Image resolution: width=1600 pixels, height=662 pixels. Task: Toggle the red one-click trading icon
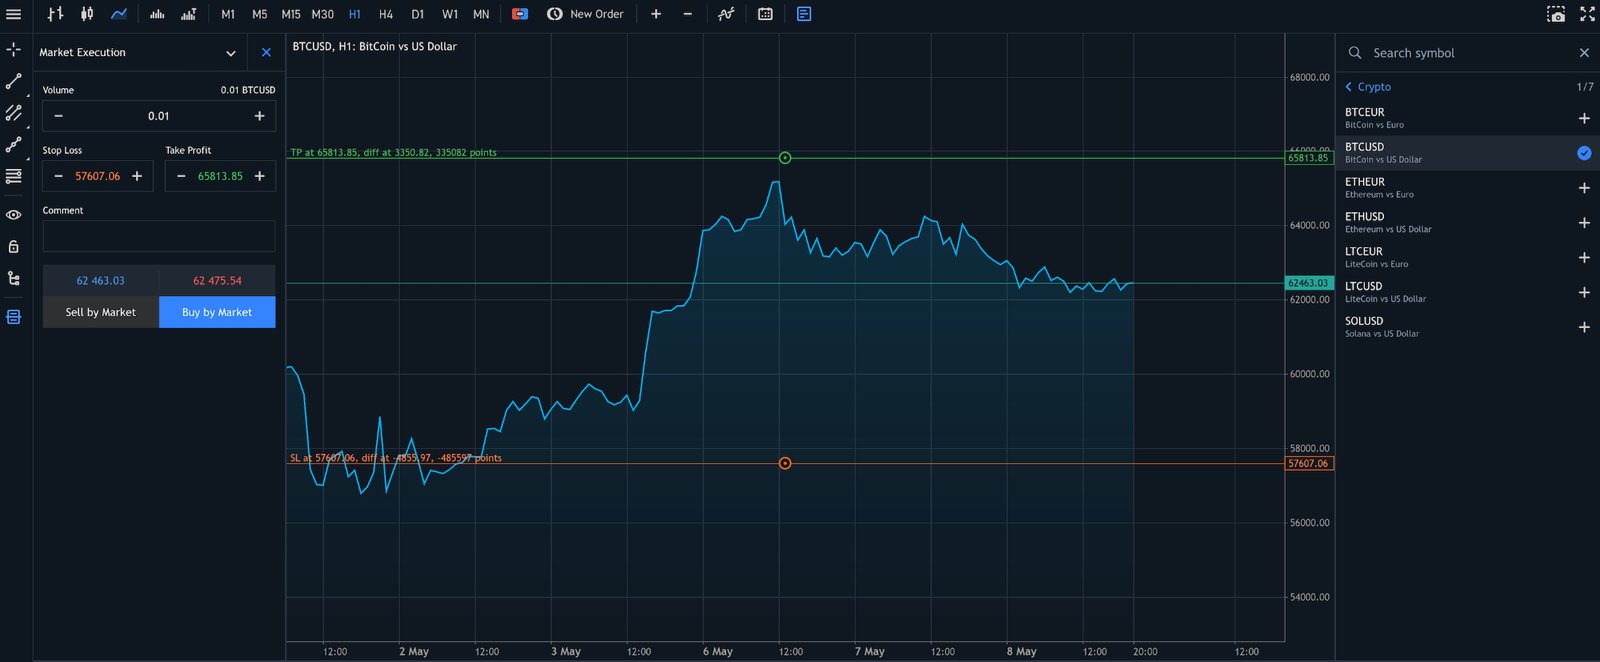pyautogui.click(x=520, y=14)
